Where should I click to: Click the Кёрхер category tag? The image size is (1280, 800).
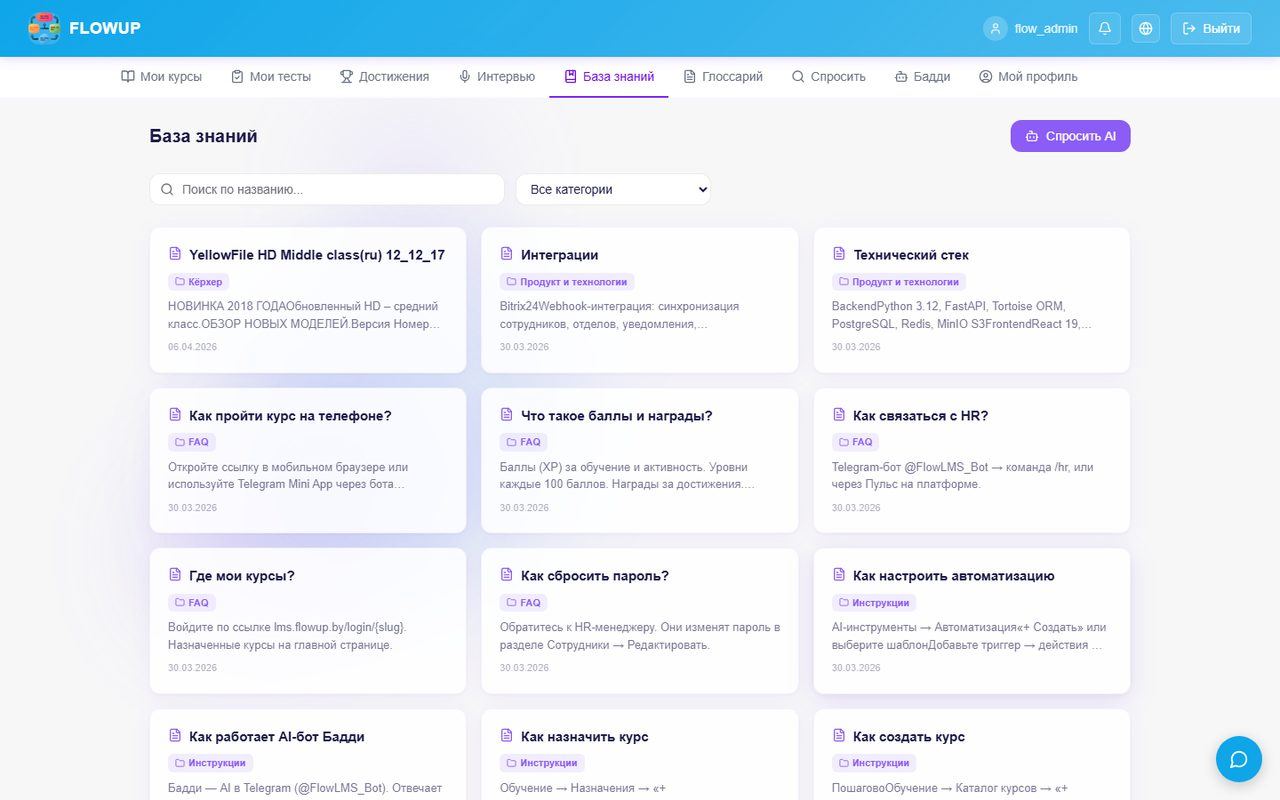click(x=199, y=282)
